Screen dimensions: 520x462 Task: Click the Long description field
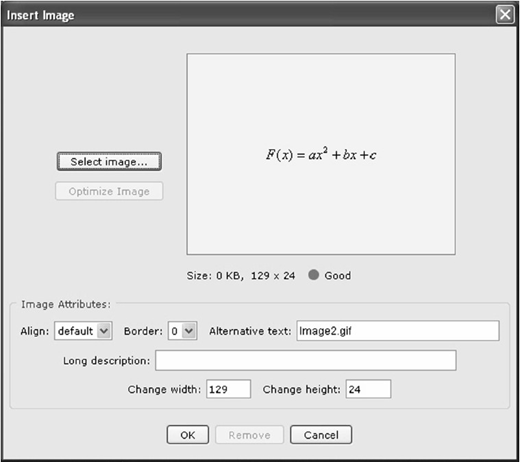click(306, 360)
